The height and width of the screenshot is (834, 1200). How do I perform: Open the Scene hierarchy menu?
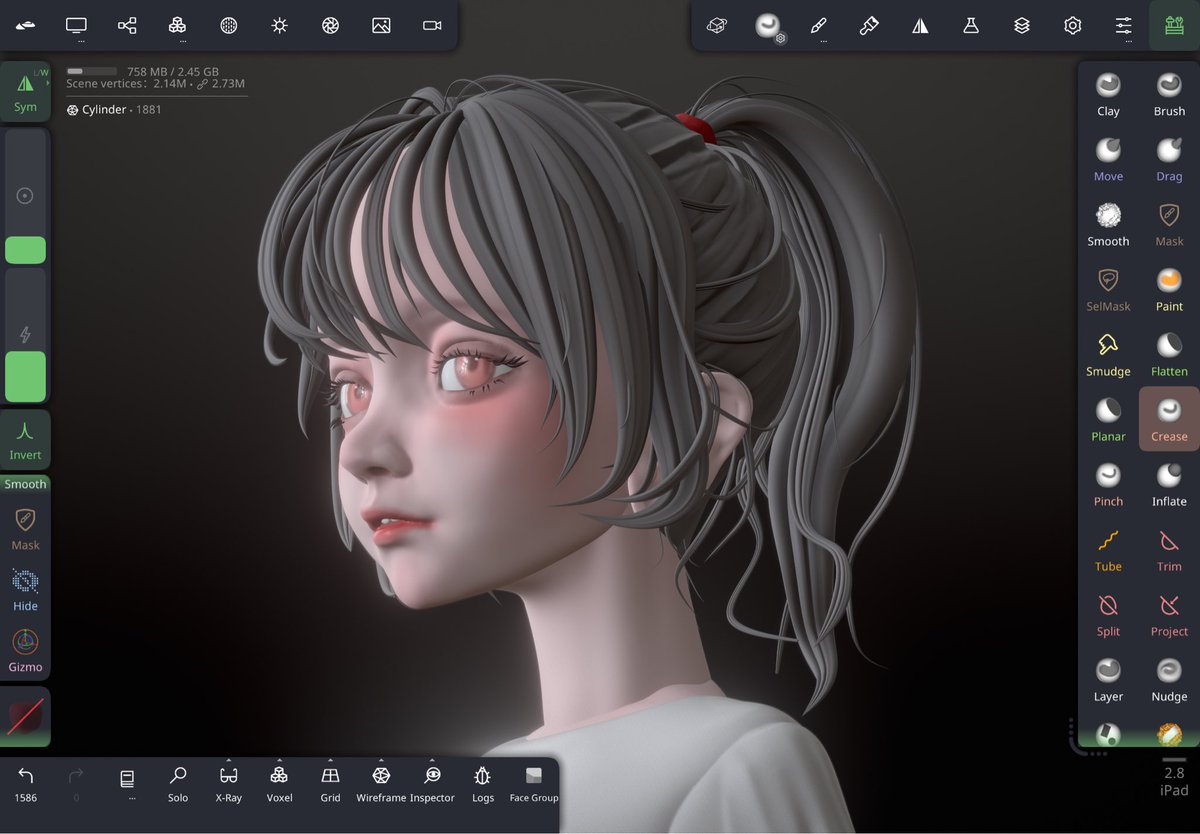pyautogui.click(x=127, y=25)
